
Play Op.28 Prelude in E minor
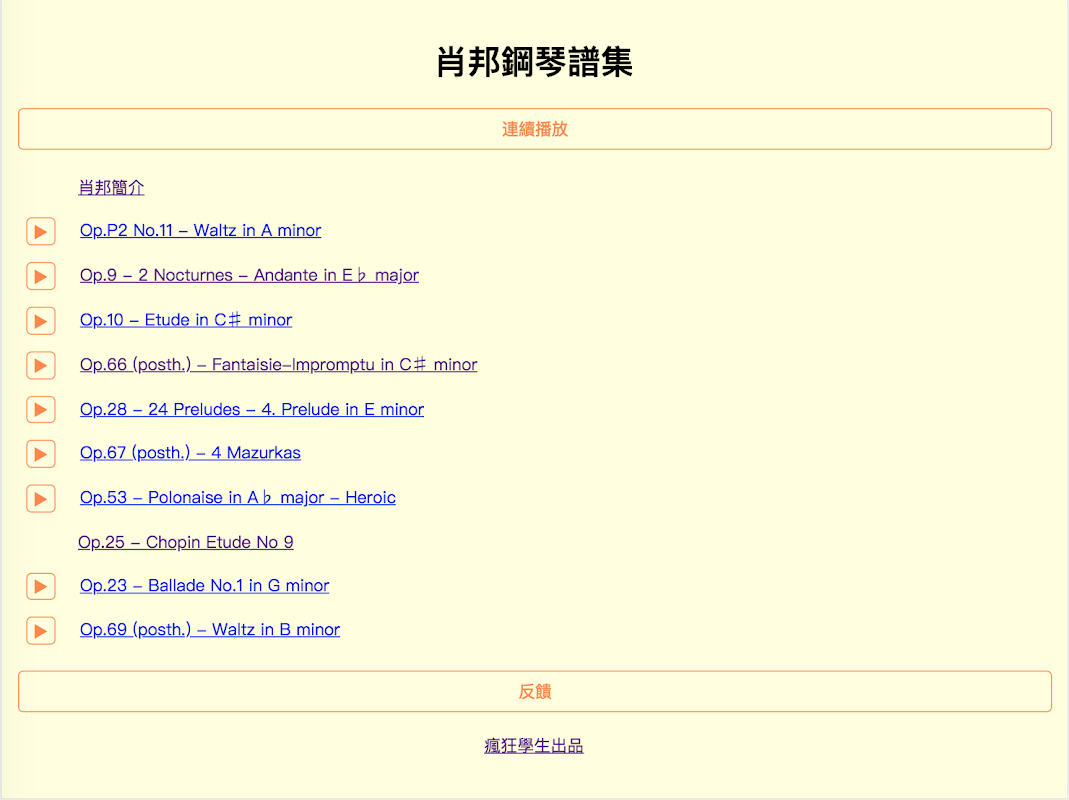pos(41,410)
